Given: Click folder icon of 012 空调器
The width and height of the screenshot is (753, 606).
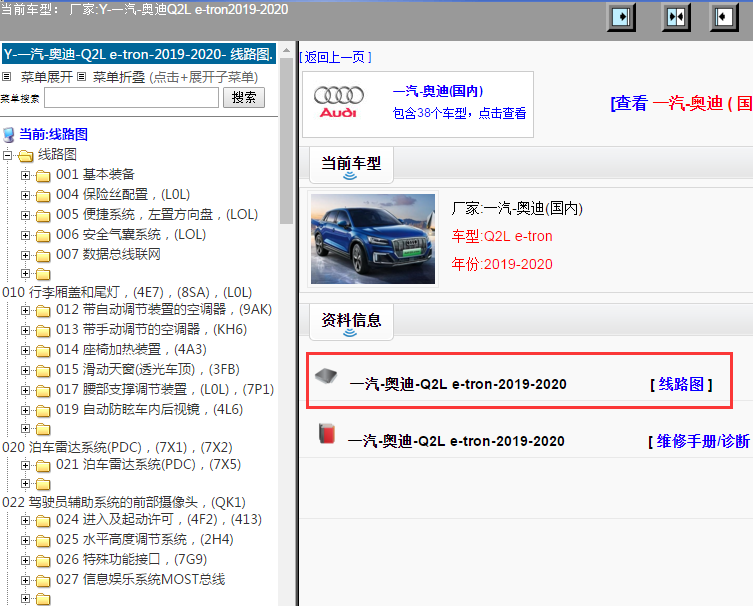Looking at the screenshot, I should pyautogui.click(x=43, y=311).
